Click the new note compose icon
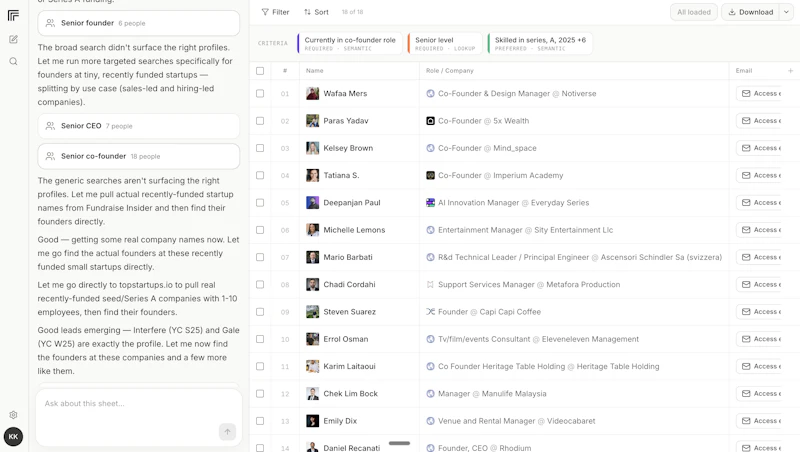Viewport: 800px width, 452px height. [x=13, y=39]
